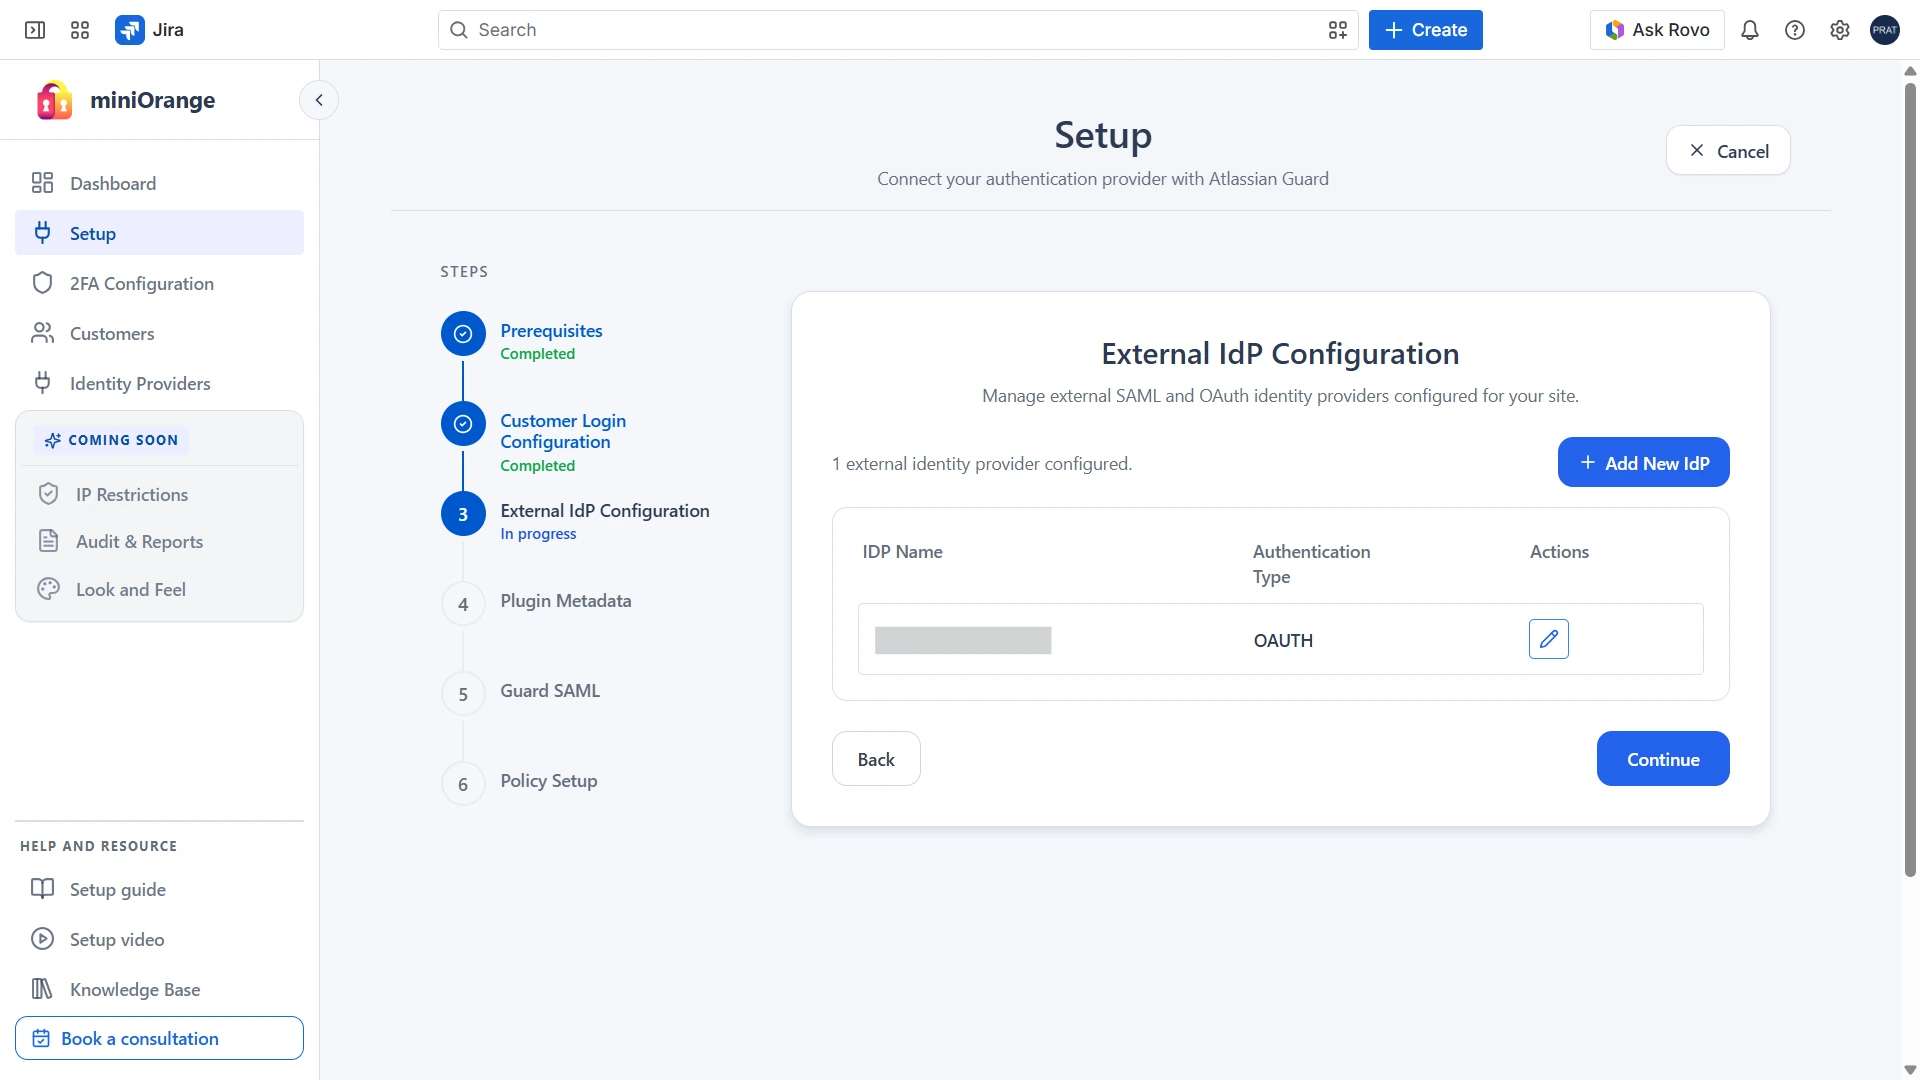The height and width of the screenshot is (1080, 1920).
Task: Click the Customer Login Configuration step label
Action: 563,431
